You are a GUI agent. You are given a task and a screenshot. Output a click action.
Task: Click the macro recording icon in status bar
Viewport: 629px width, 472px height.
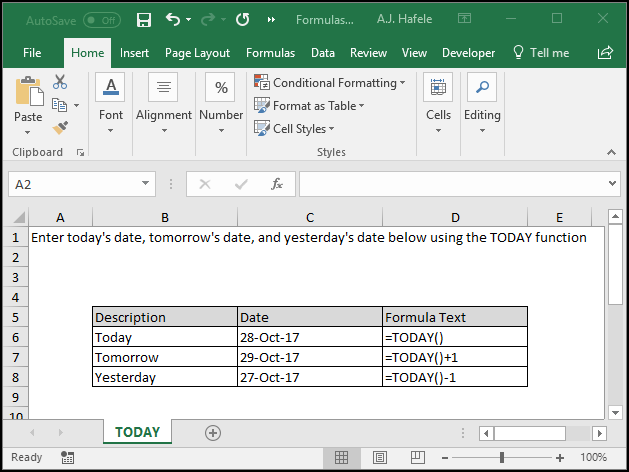[x=67, y=458]
